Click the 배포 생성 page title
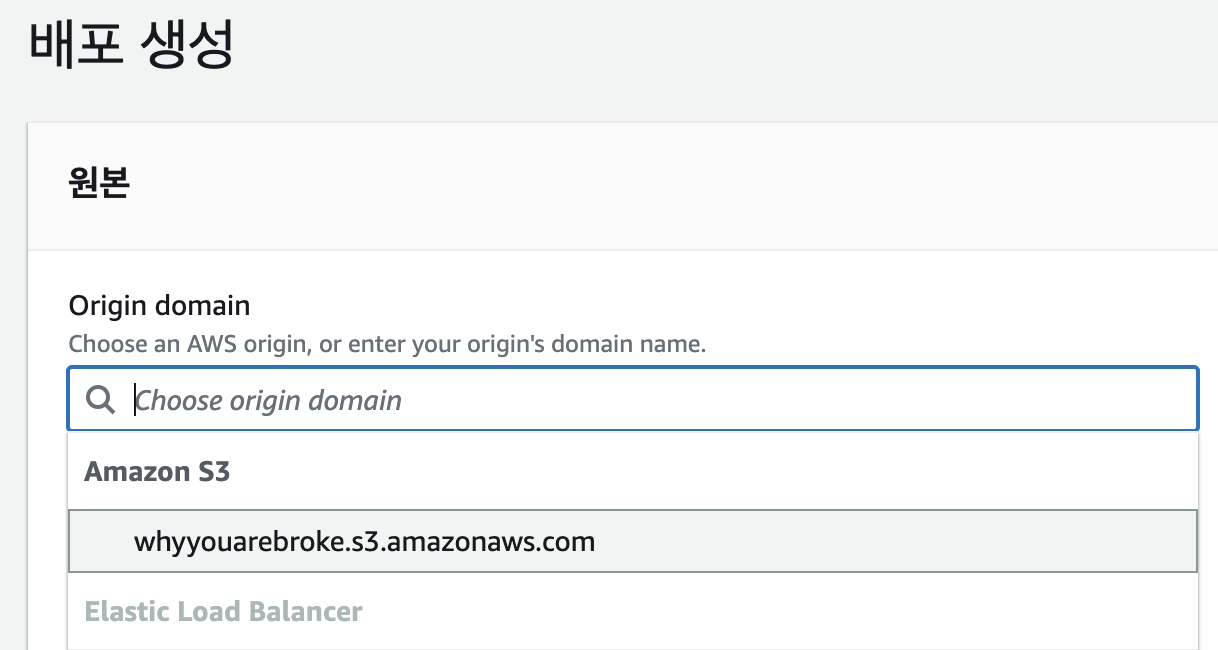 coord(131,46)
